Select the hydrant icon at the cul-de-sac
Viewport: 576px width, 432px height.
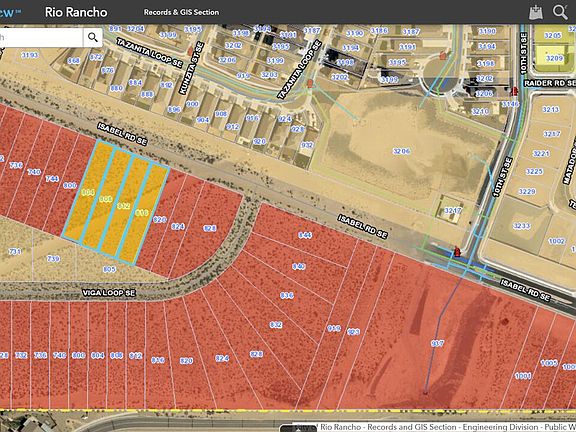tap(443, 55)
